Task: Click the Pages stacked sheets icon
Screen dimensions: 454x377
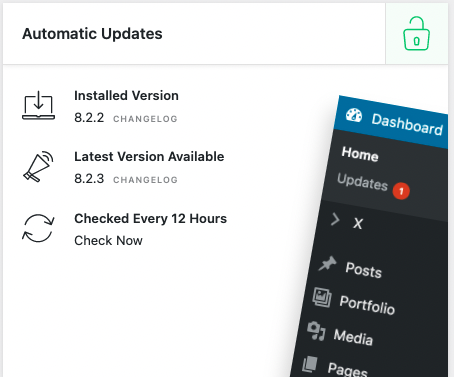Action: 310,364
